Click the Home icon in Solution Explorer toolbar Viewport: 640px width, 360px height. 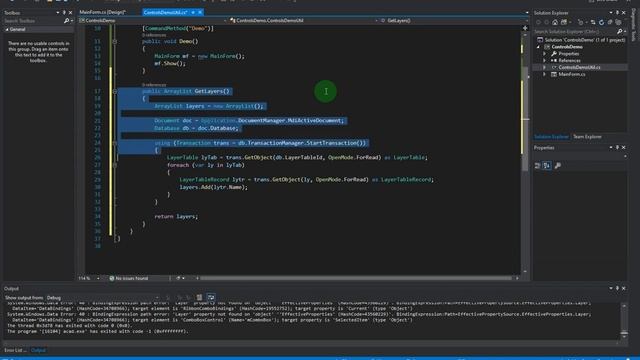point(555,22)
